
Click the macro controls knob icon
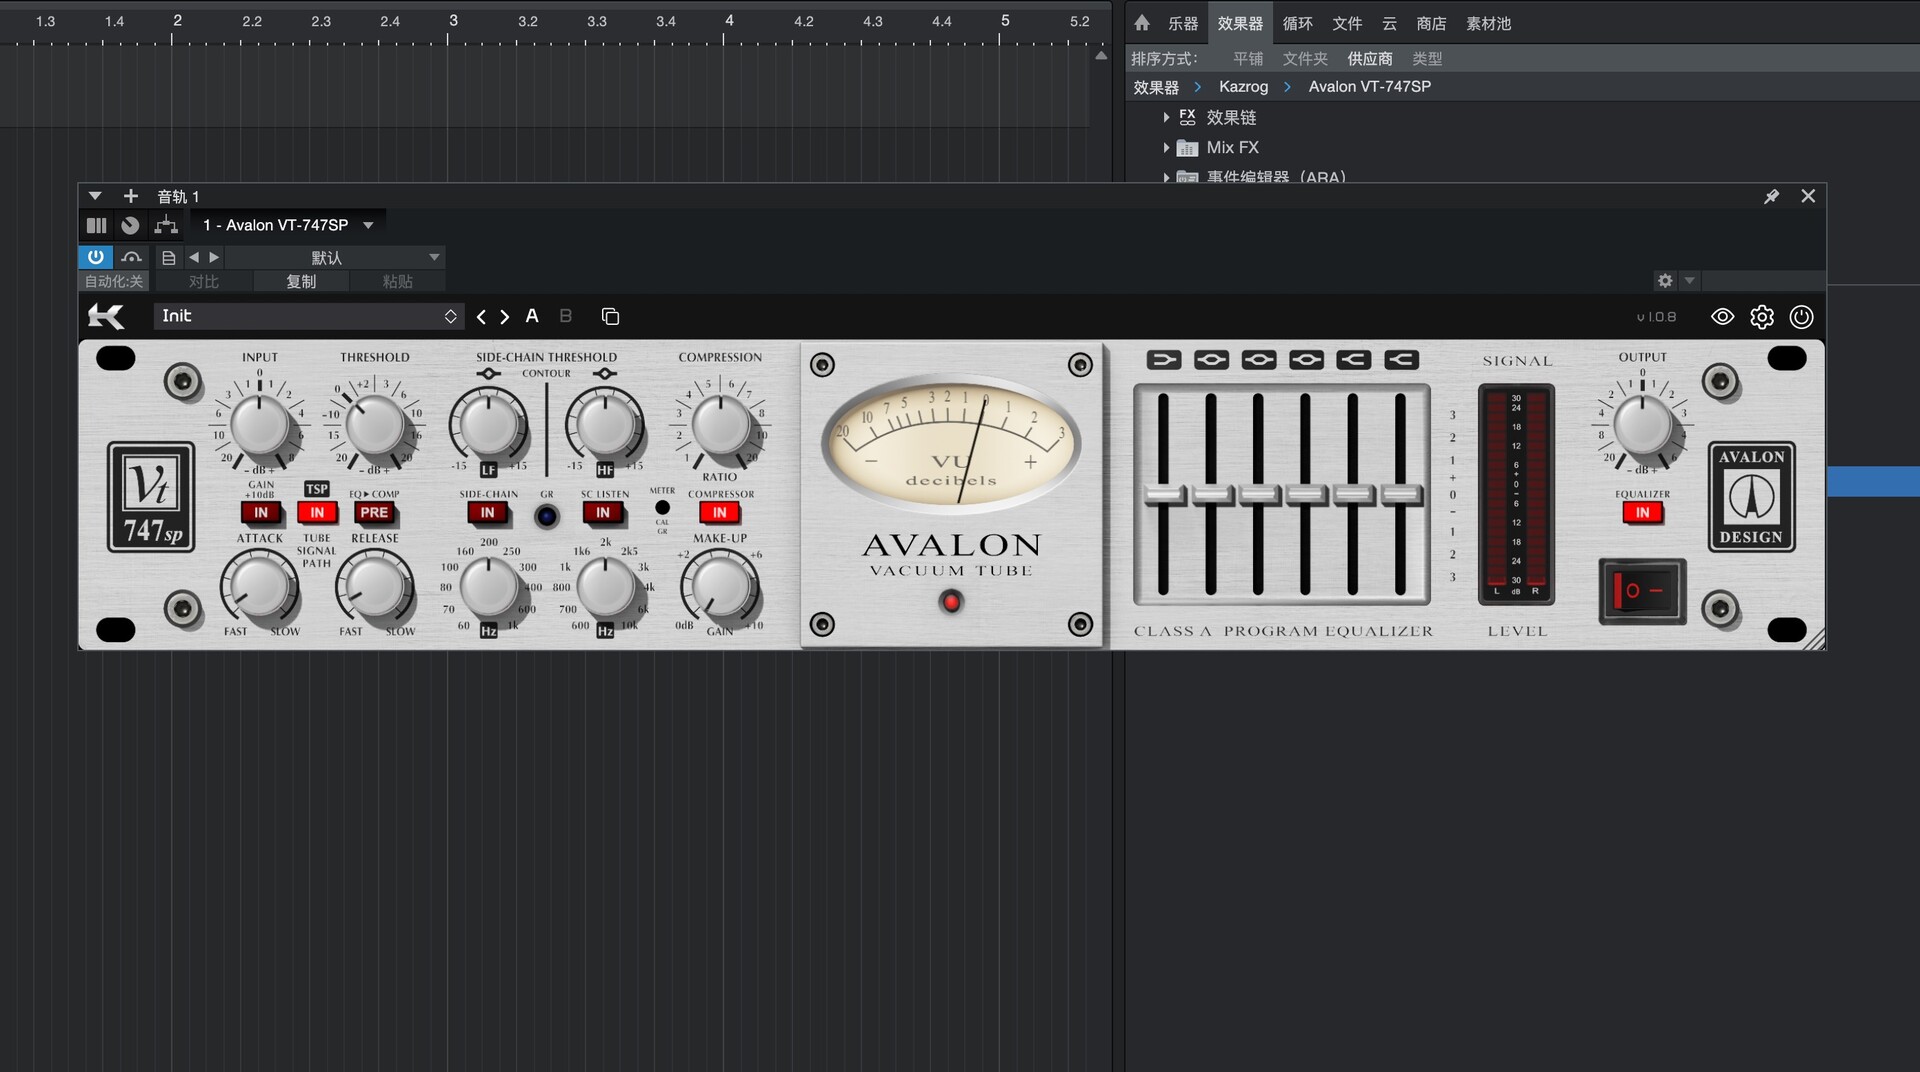(x=130, y=226)
